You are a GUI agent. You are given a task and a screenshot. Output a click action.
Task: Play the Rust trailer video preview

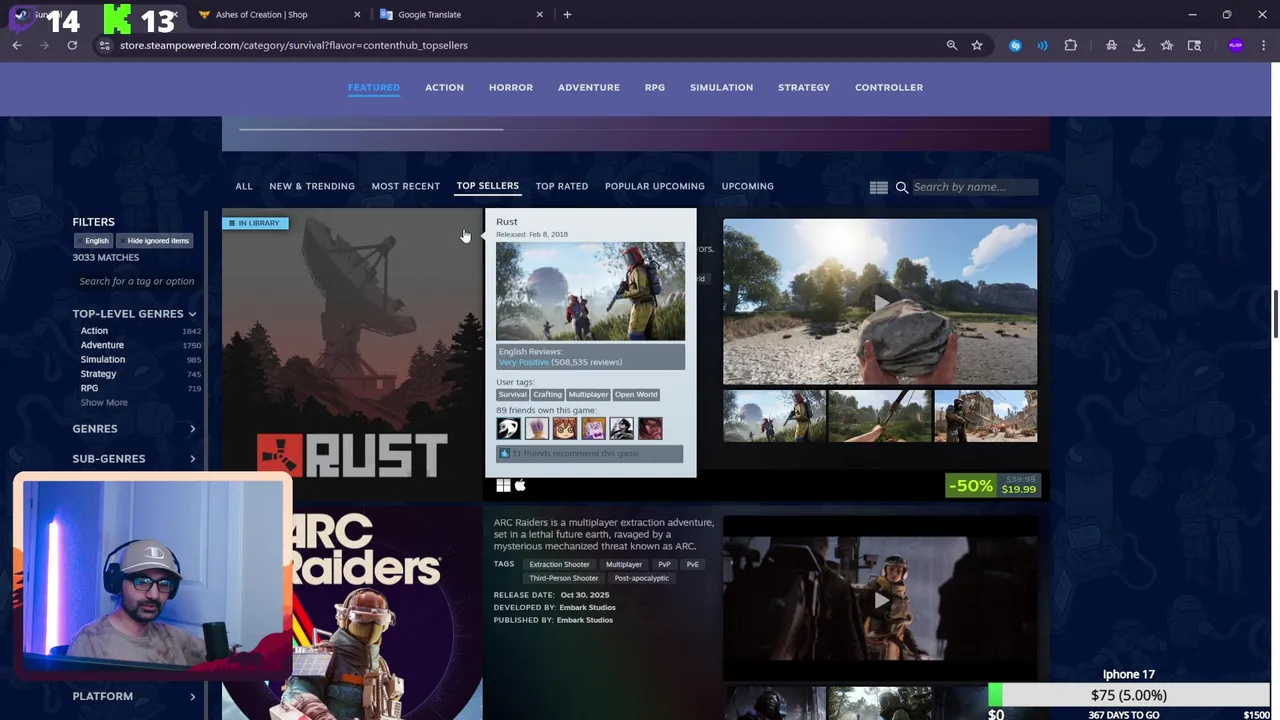point(880,301)
